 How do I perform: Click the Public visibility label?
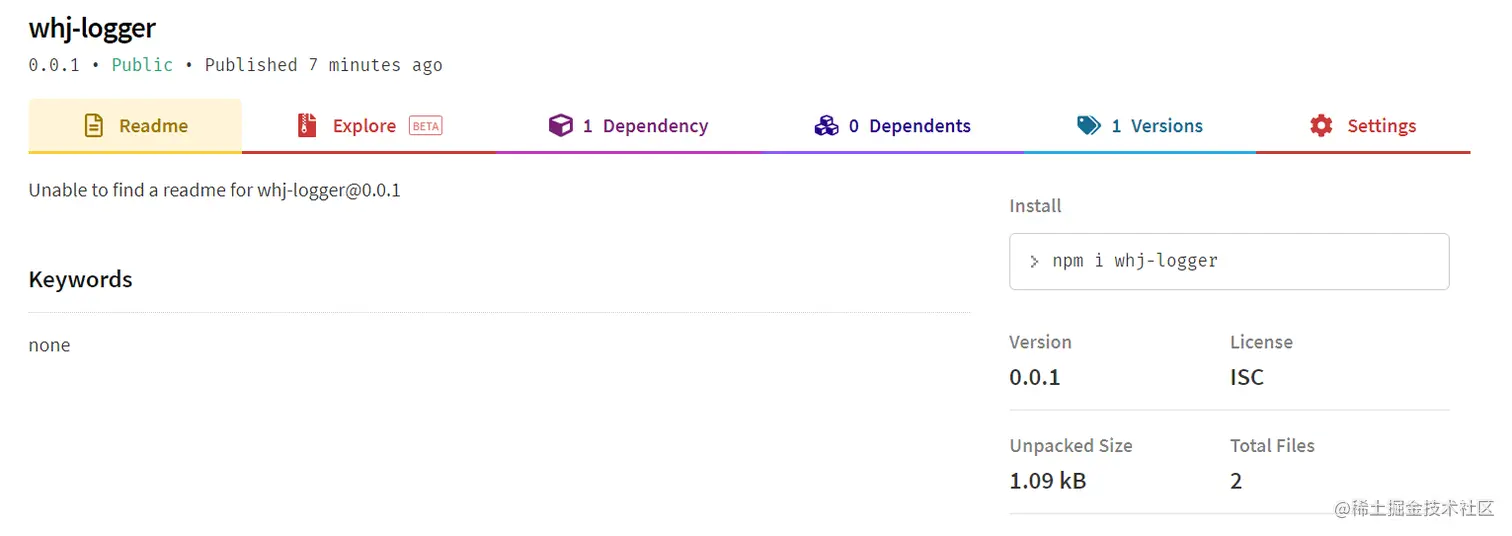click(142, 65)
